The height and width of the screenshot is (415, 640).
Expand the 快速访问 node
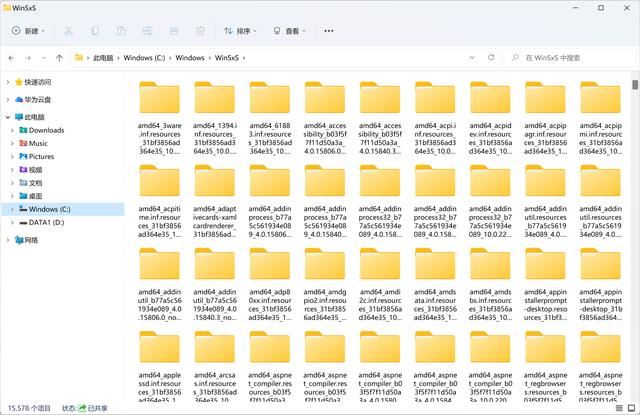(8, 82)
